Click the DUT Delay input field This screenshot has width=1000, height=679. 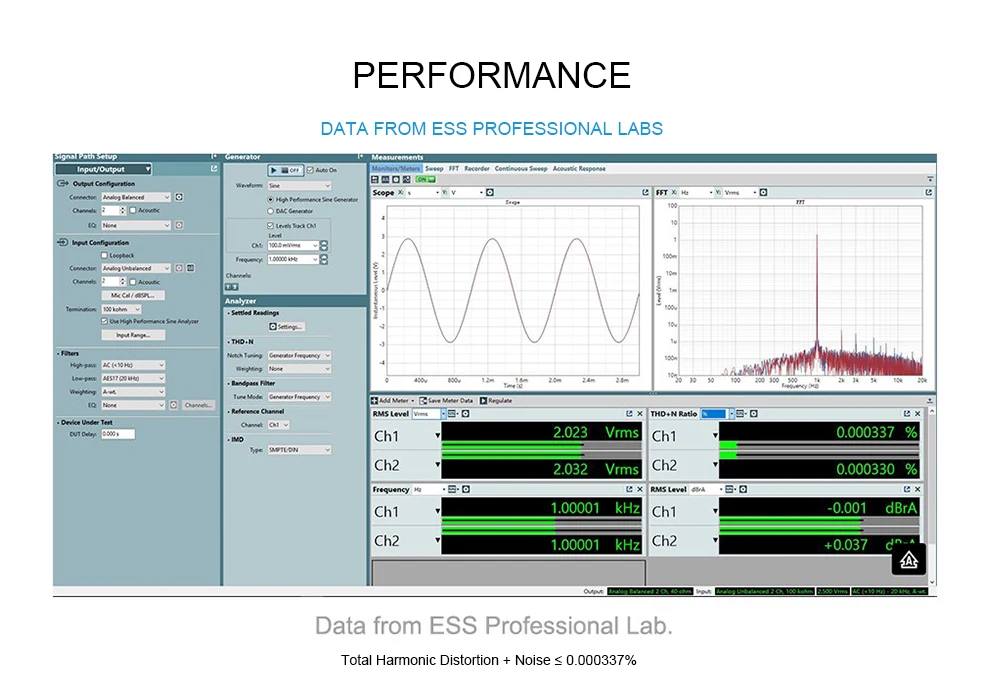click(118, 434)
